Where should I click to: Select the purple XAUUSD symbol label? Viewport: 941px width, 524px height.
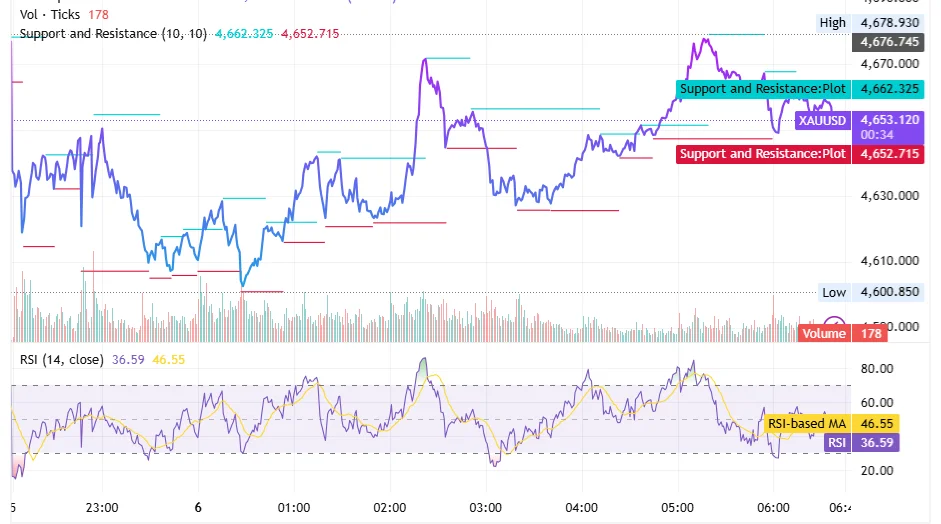[821, 121]
